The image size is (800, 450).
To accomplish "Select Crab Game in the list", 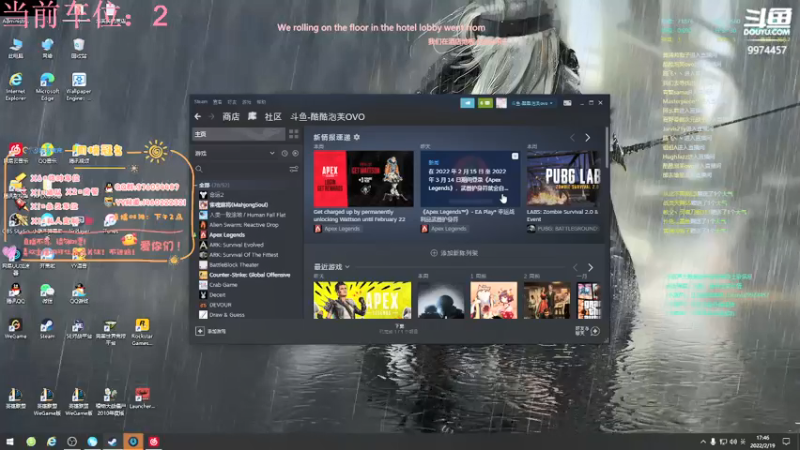I will click(218, 285).
